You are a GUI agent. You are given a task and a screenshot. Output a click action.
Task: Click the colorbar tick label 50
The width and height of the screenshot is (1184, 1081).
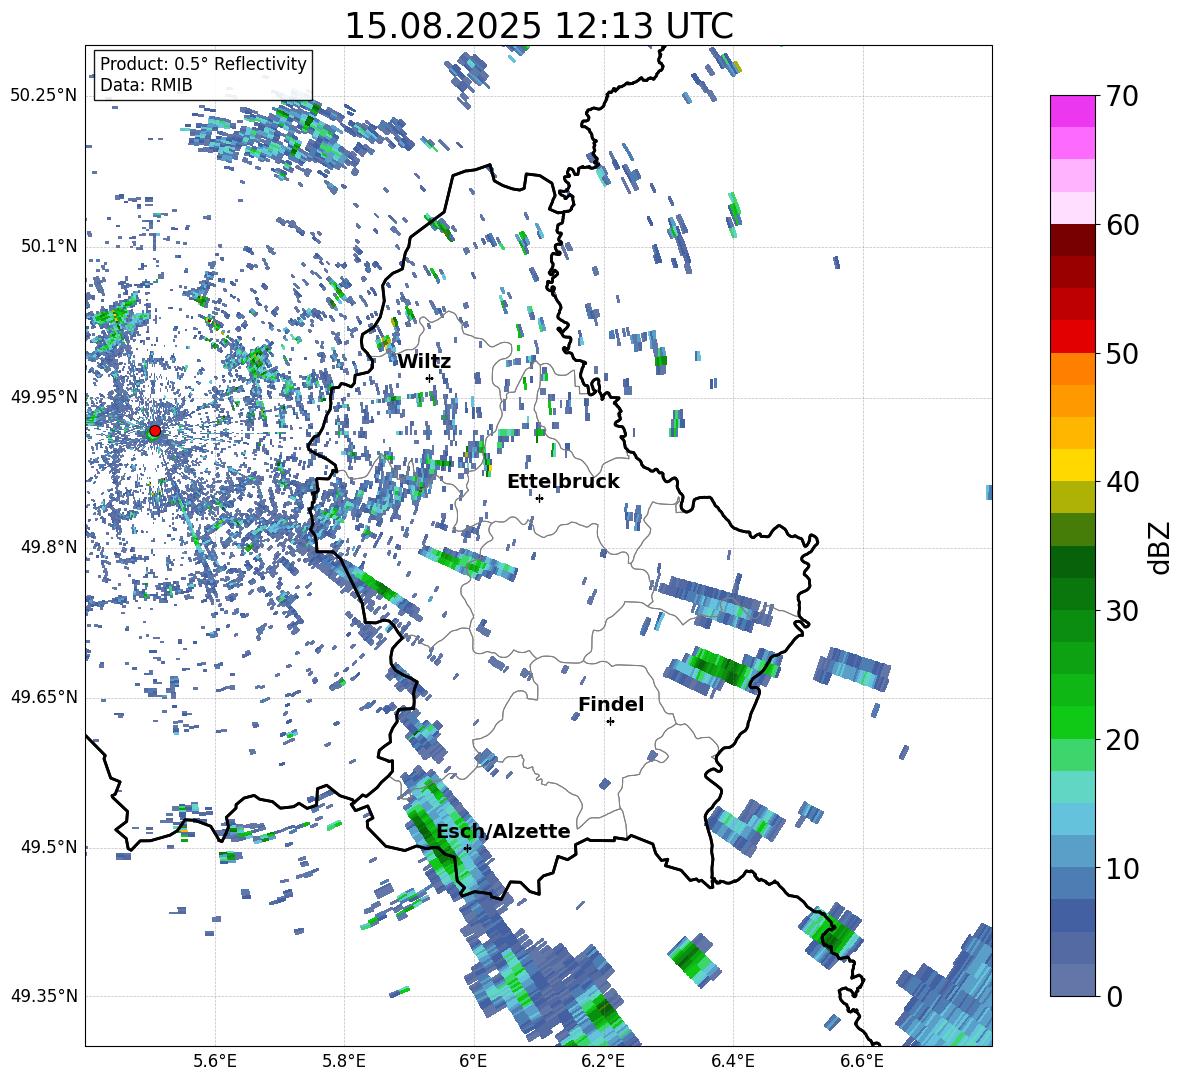coord(1123,354)
